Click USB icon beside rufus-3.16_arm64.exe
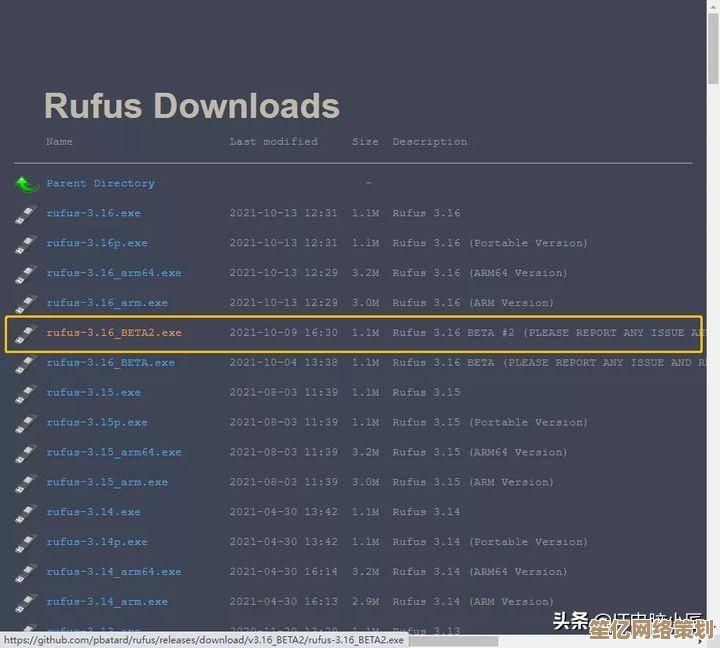Screen dimensions: 720x648 [26, 274]
